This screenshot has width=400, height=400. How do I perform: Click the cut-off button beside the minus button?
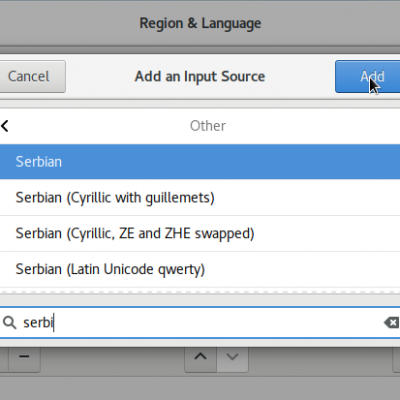pos(4,359)
